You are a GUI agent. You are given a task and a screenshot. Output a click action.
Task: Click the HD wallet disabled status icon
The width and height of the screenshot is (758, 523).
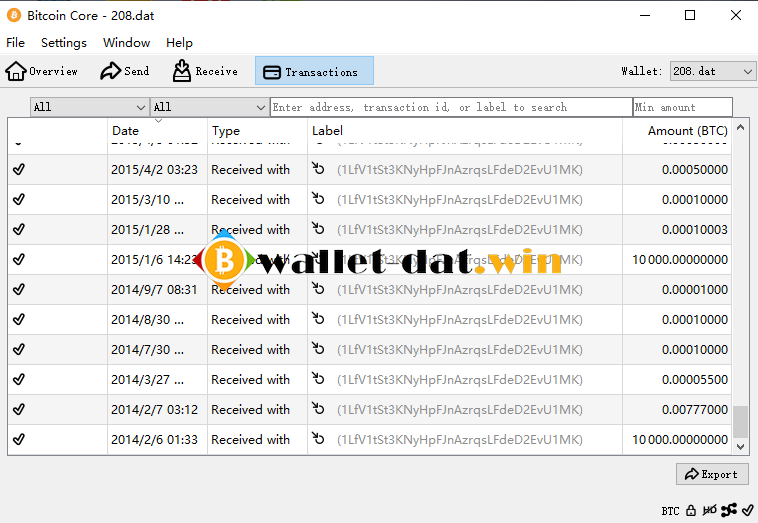(710, 510)
